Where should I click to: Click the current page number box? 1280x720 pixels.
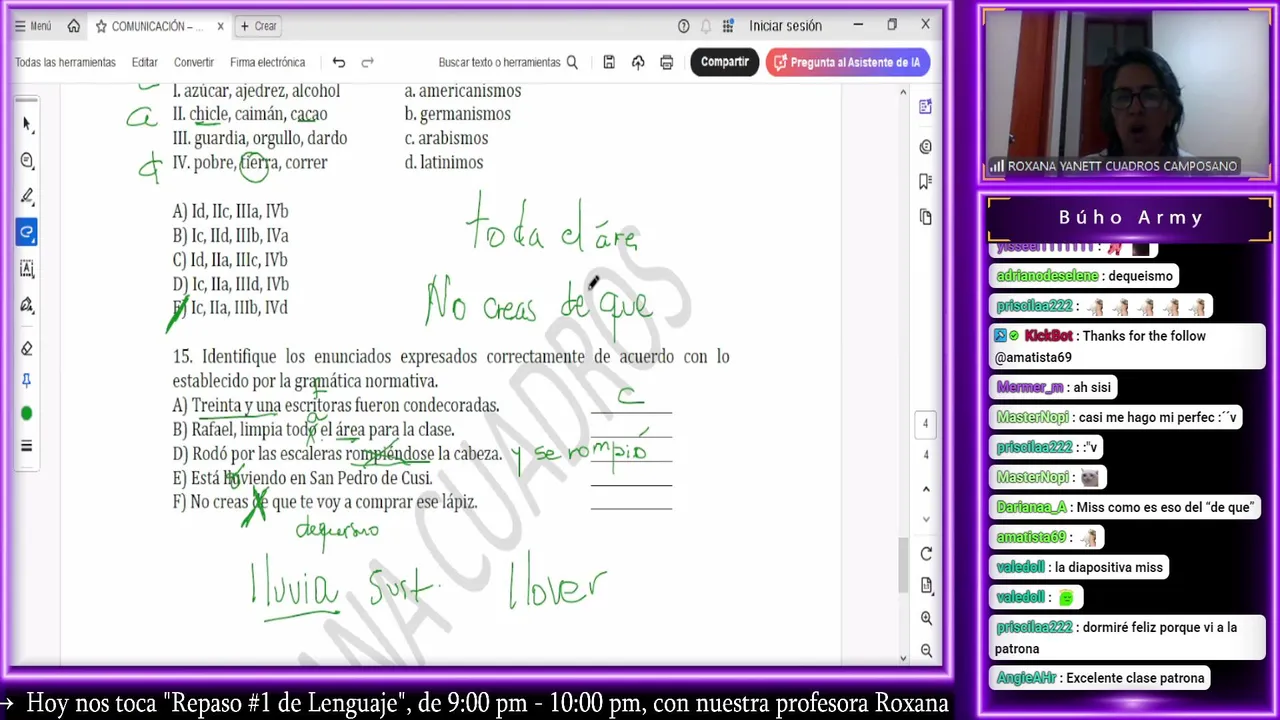point(925,424)
